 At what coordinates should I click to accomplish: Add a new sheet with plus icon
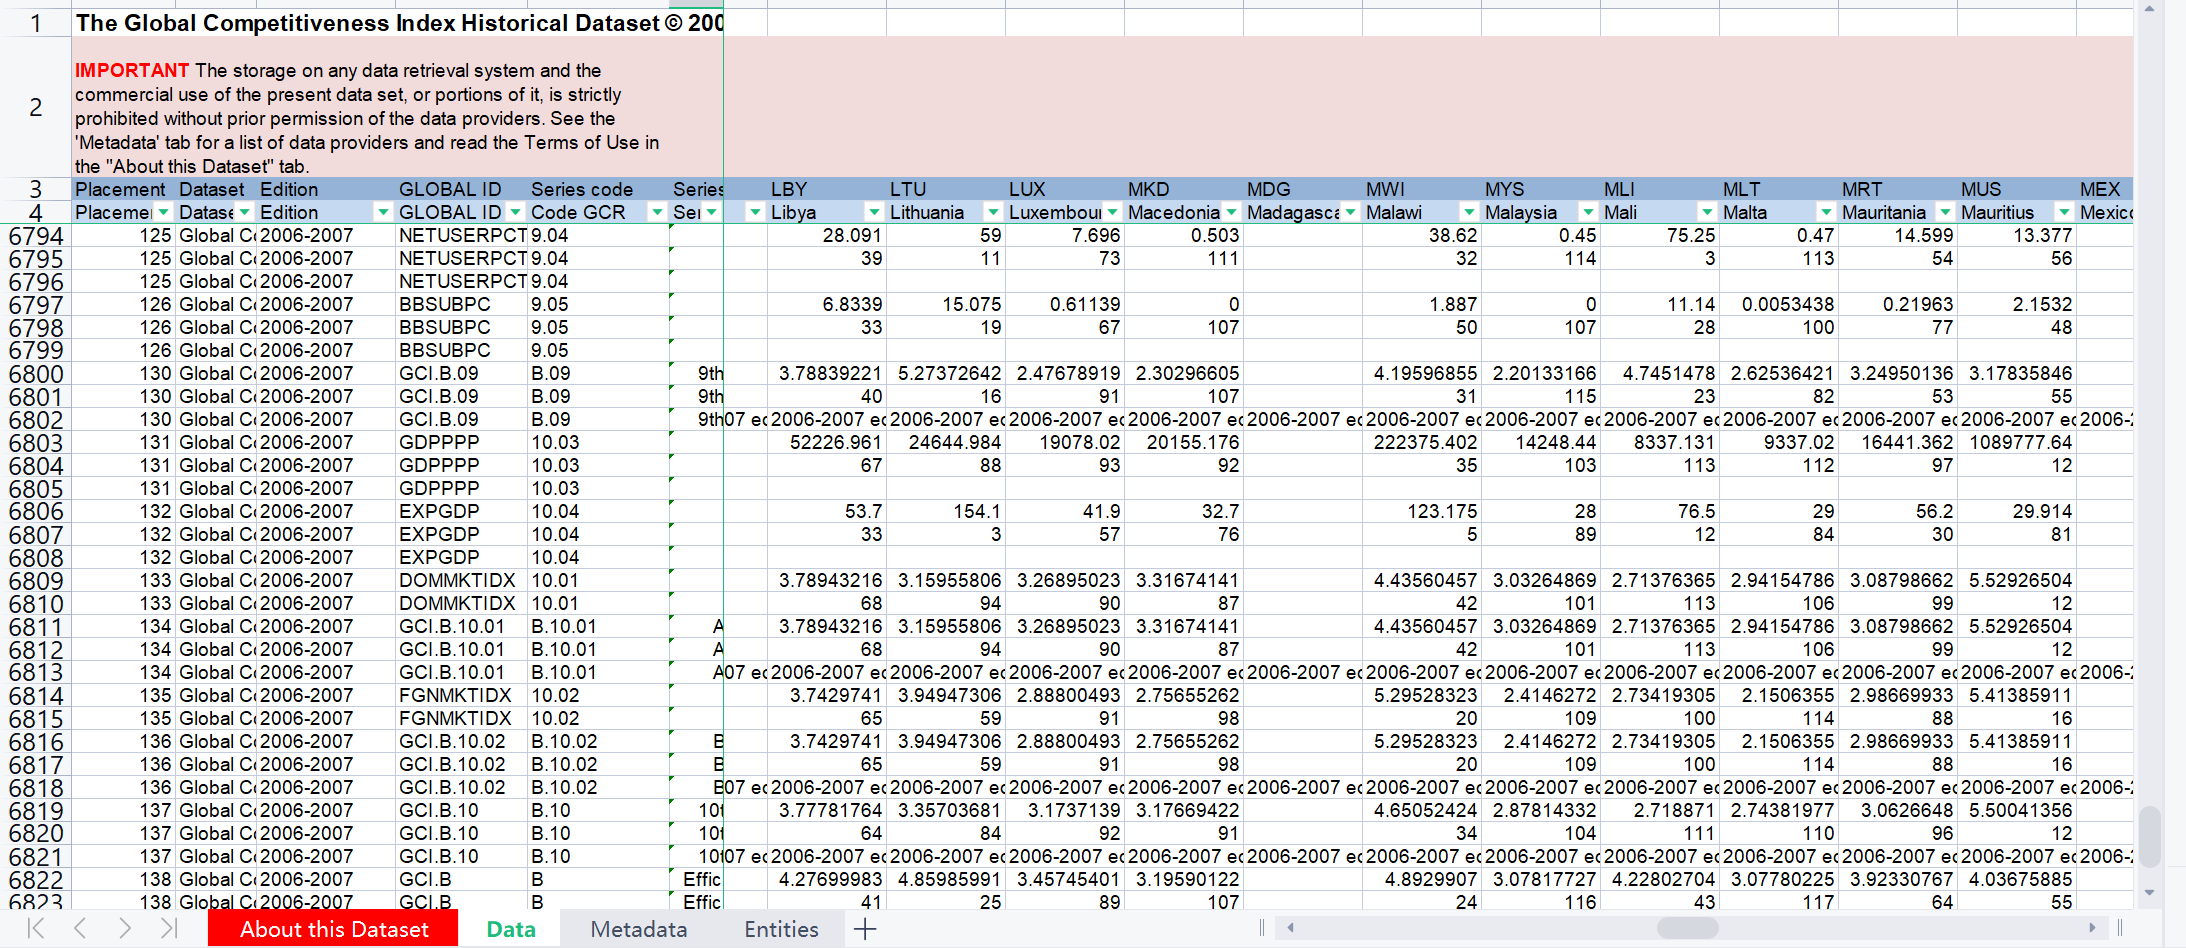tap(865, 929)
